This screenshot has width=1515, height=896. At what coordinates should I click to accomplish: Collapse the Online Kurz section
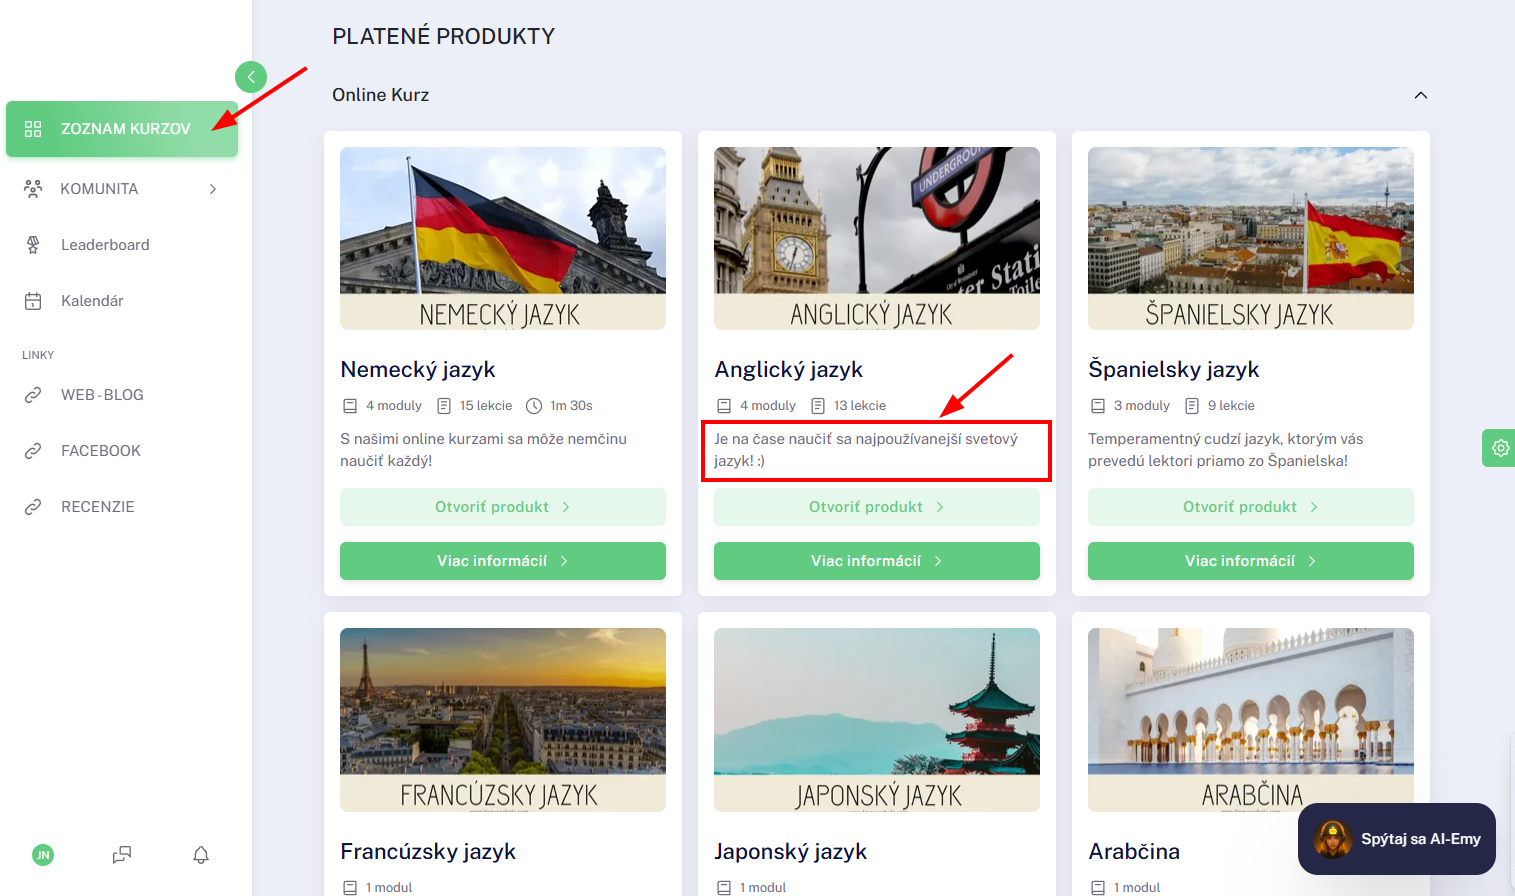pyautogui.click(x=1421, y=95)
